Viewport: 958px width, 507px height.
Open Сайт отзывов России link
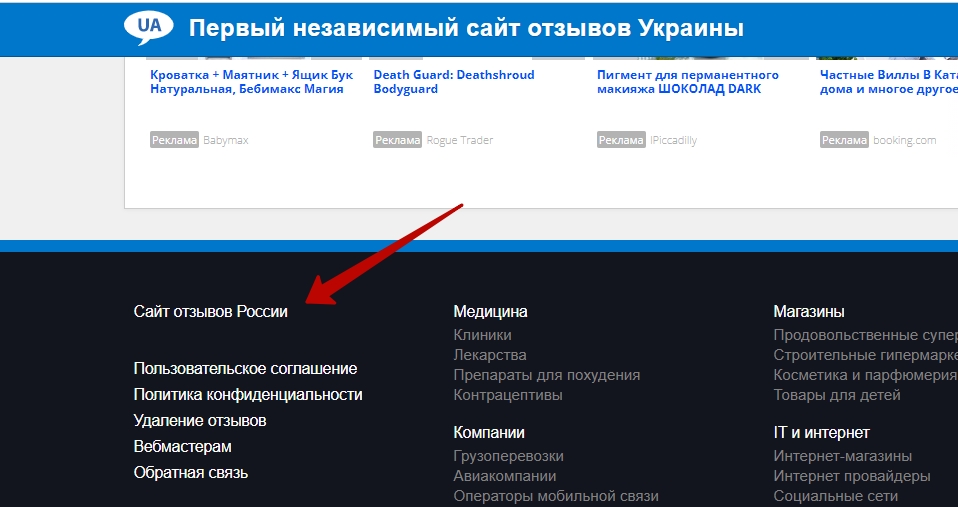pyautogui.click(x=210, y=312)
